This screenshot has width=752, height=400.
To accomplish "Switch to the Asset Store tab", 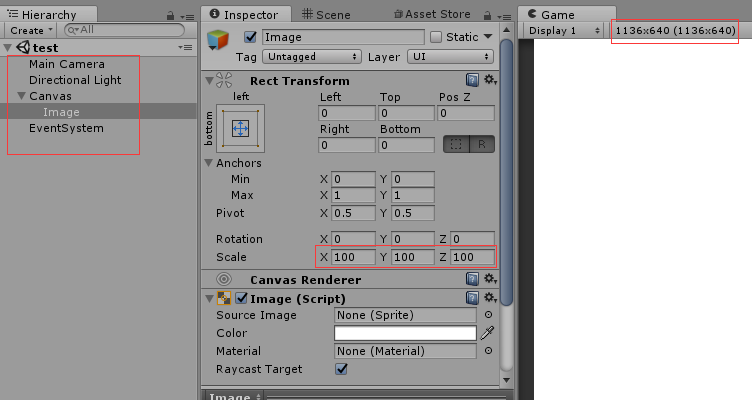I will click(x=432, y=14).
